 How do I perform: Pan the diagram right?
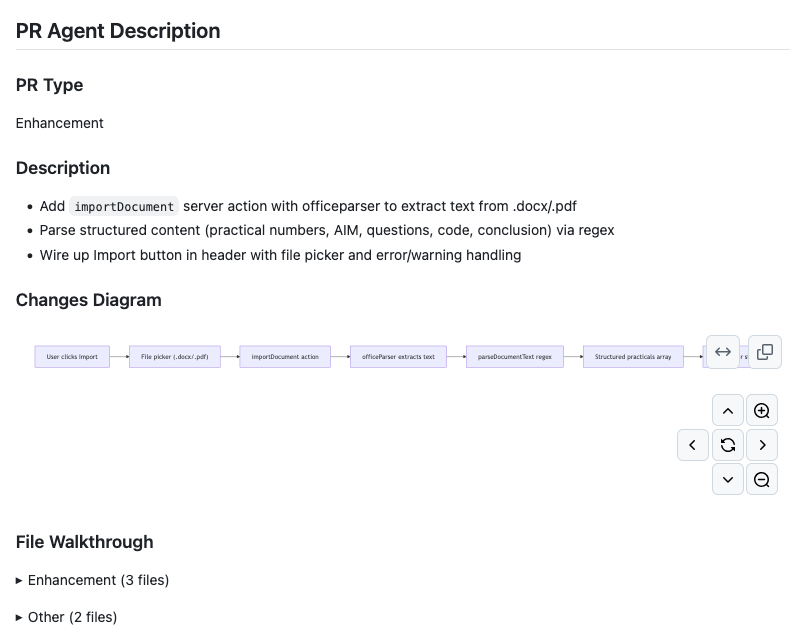[x=762, y=445]
